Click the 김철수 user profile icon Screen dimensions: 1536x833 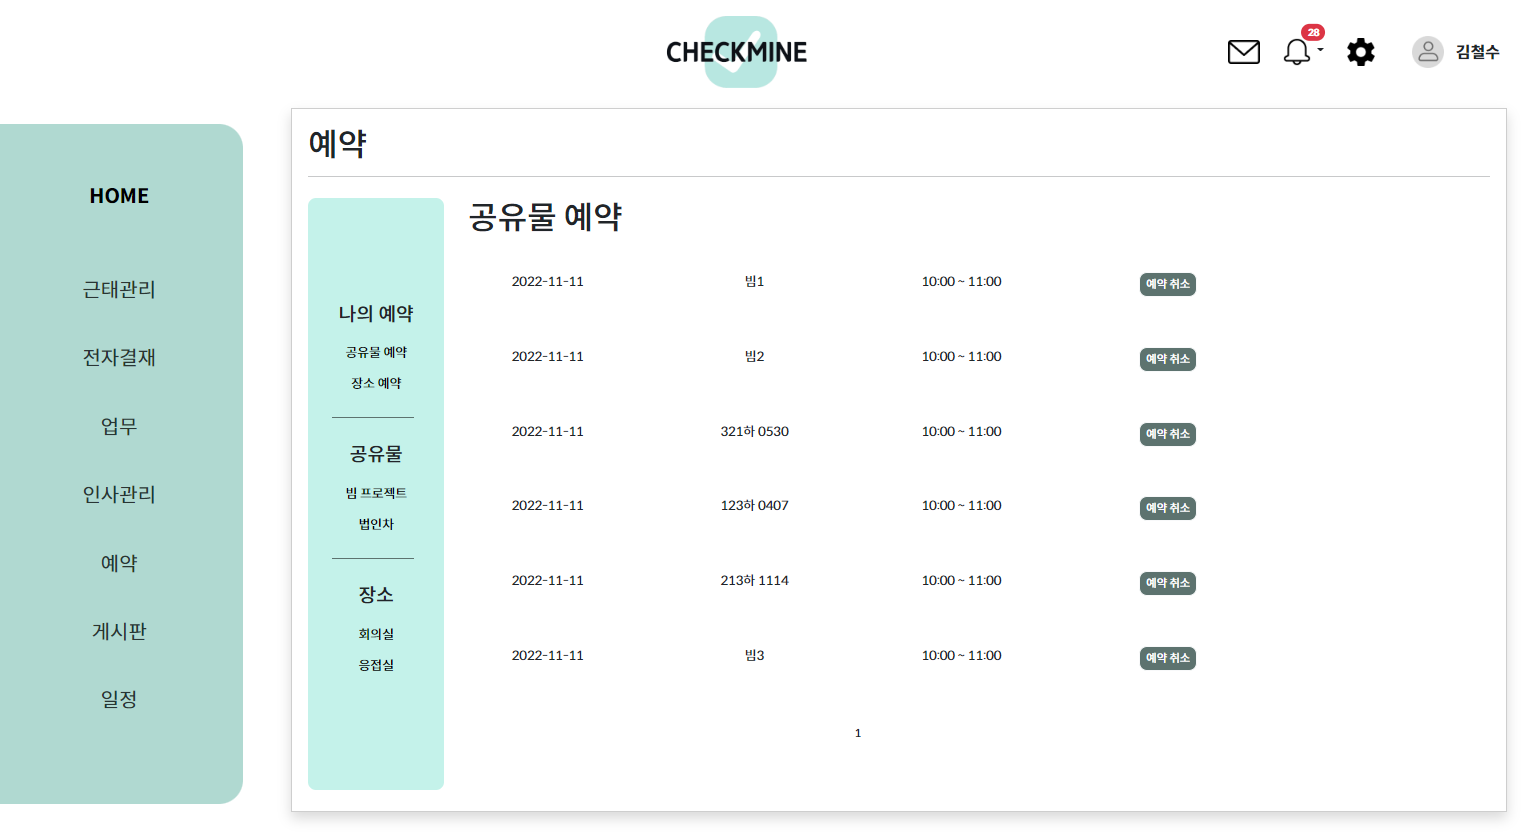coord(1428,51)
